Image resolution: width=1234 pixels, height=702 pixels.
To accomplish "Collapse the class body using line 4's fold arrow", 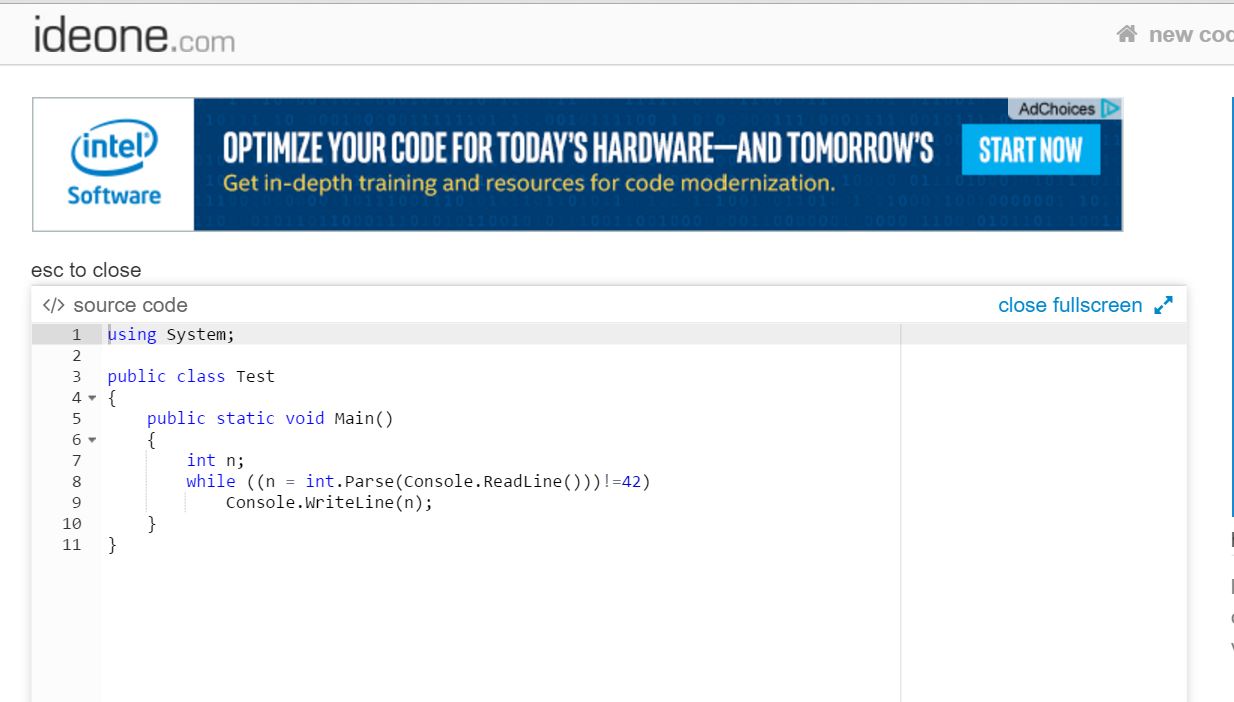I will click(x=91, y=397).
